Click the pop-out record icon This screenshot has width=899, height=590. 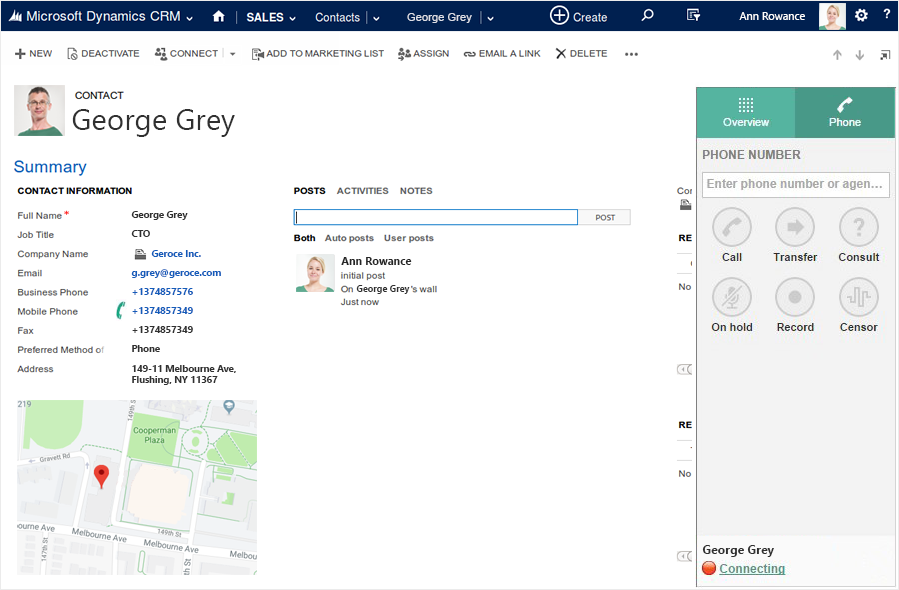pyautogui.click(x=885, y=55)
